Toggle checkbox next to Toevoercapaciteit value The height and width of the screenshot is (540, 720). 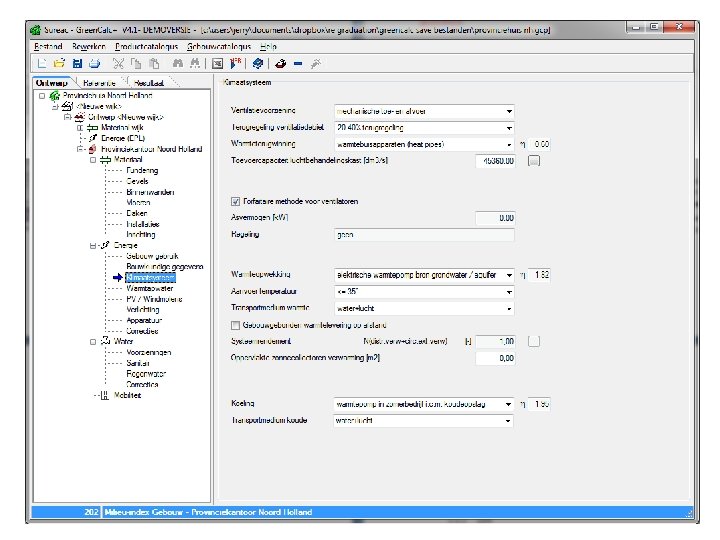(534, 161)
